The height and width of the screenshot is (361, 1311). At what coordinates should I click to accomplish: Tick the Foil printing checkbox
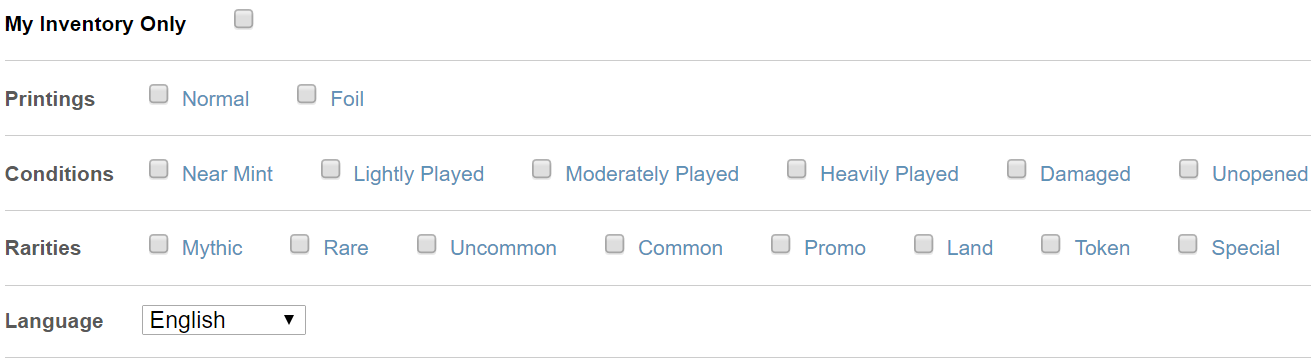tap(307, 94)
